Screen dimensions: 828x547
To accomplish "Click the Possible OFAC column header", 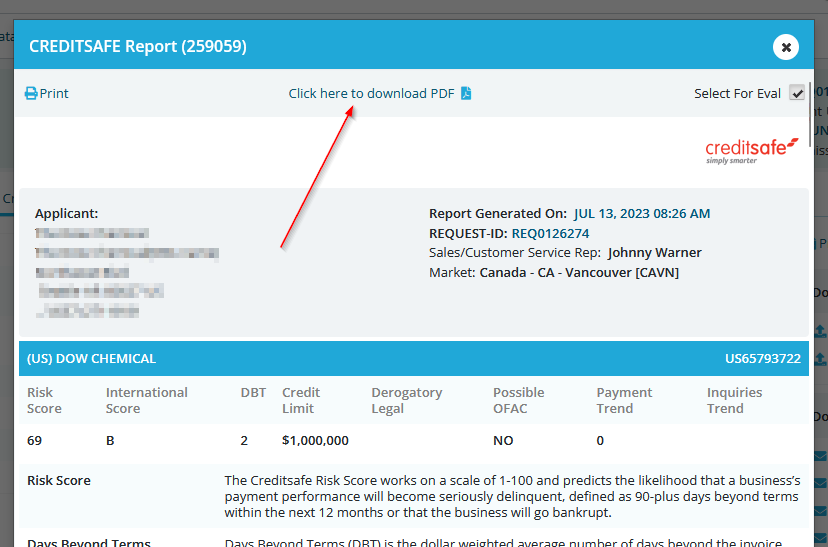I will coord(519,400).
